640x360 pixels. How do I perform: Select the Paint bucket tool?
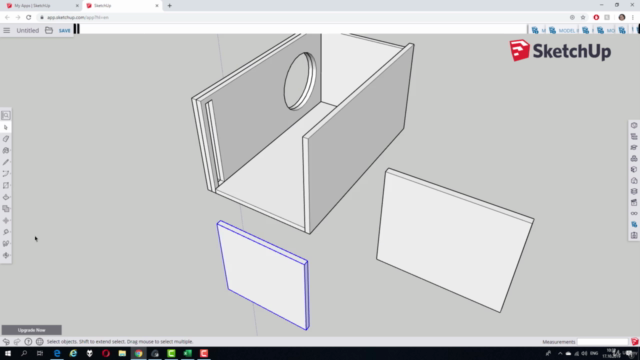[x=6, y=151]
